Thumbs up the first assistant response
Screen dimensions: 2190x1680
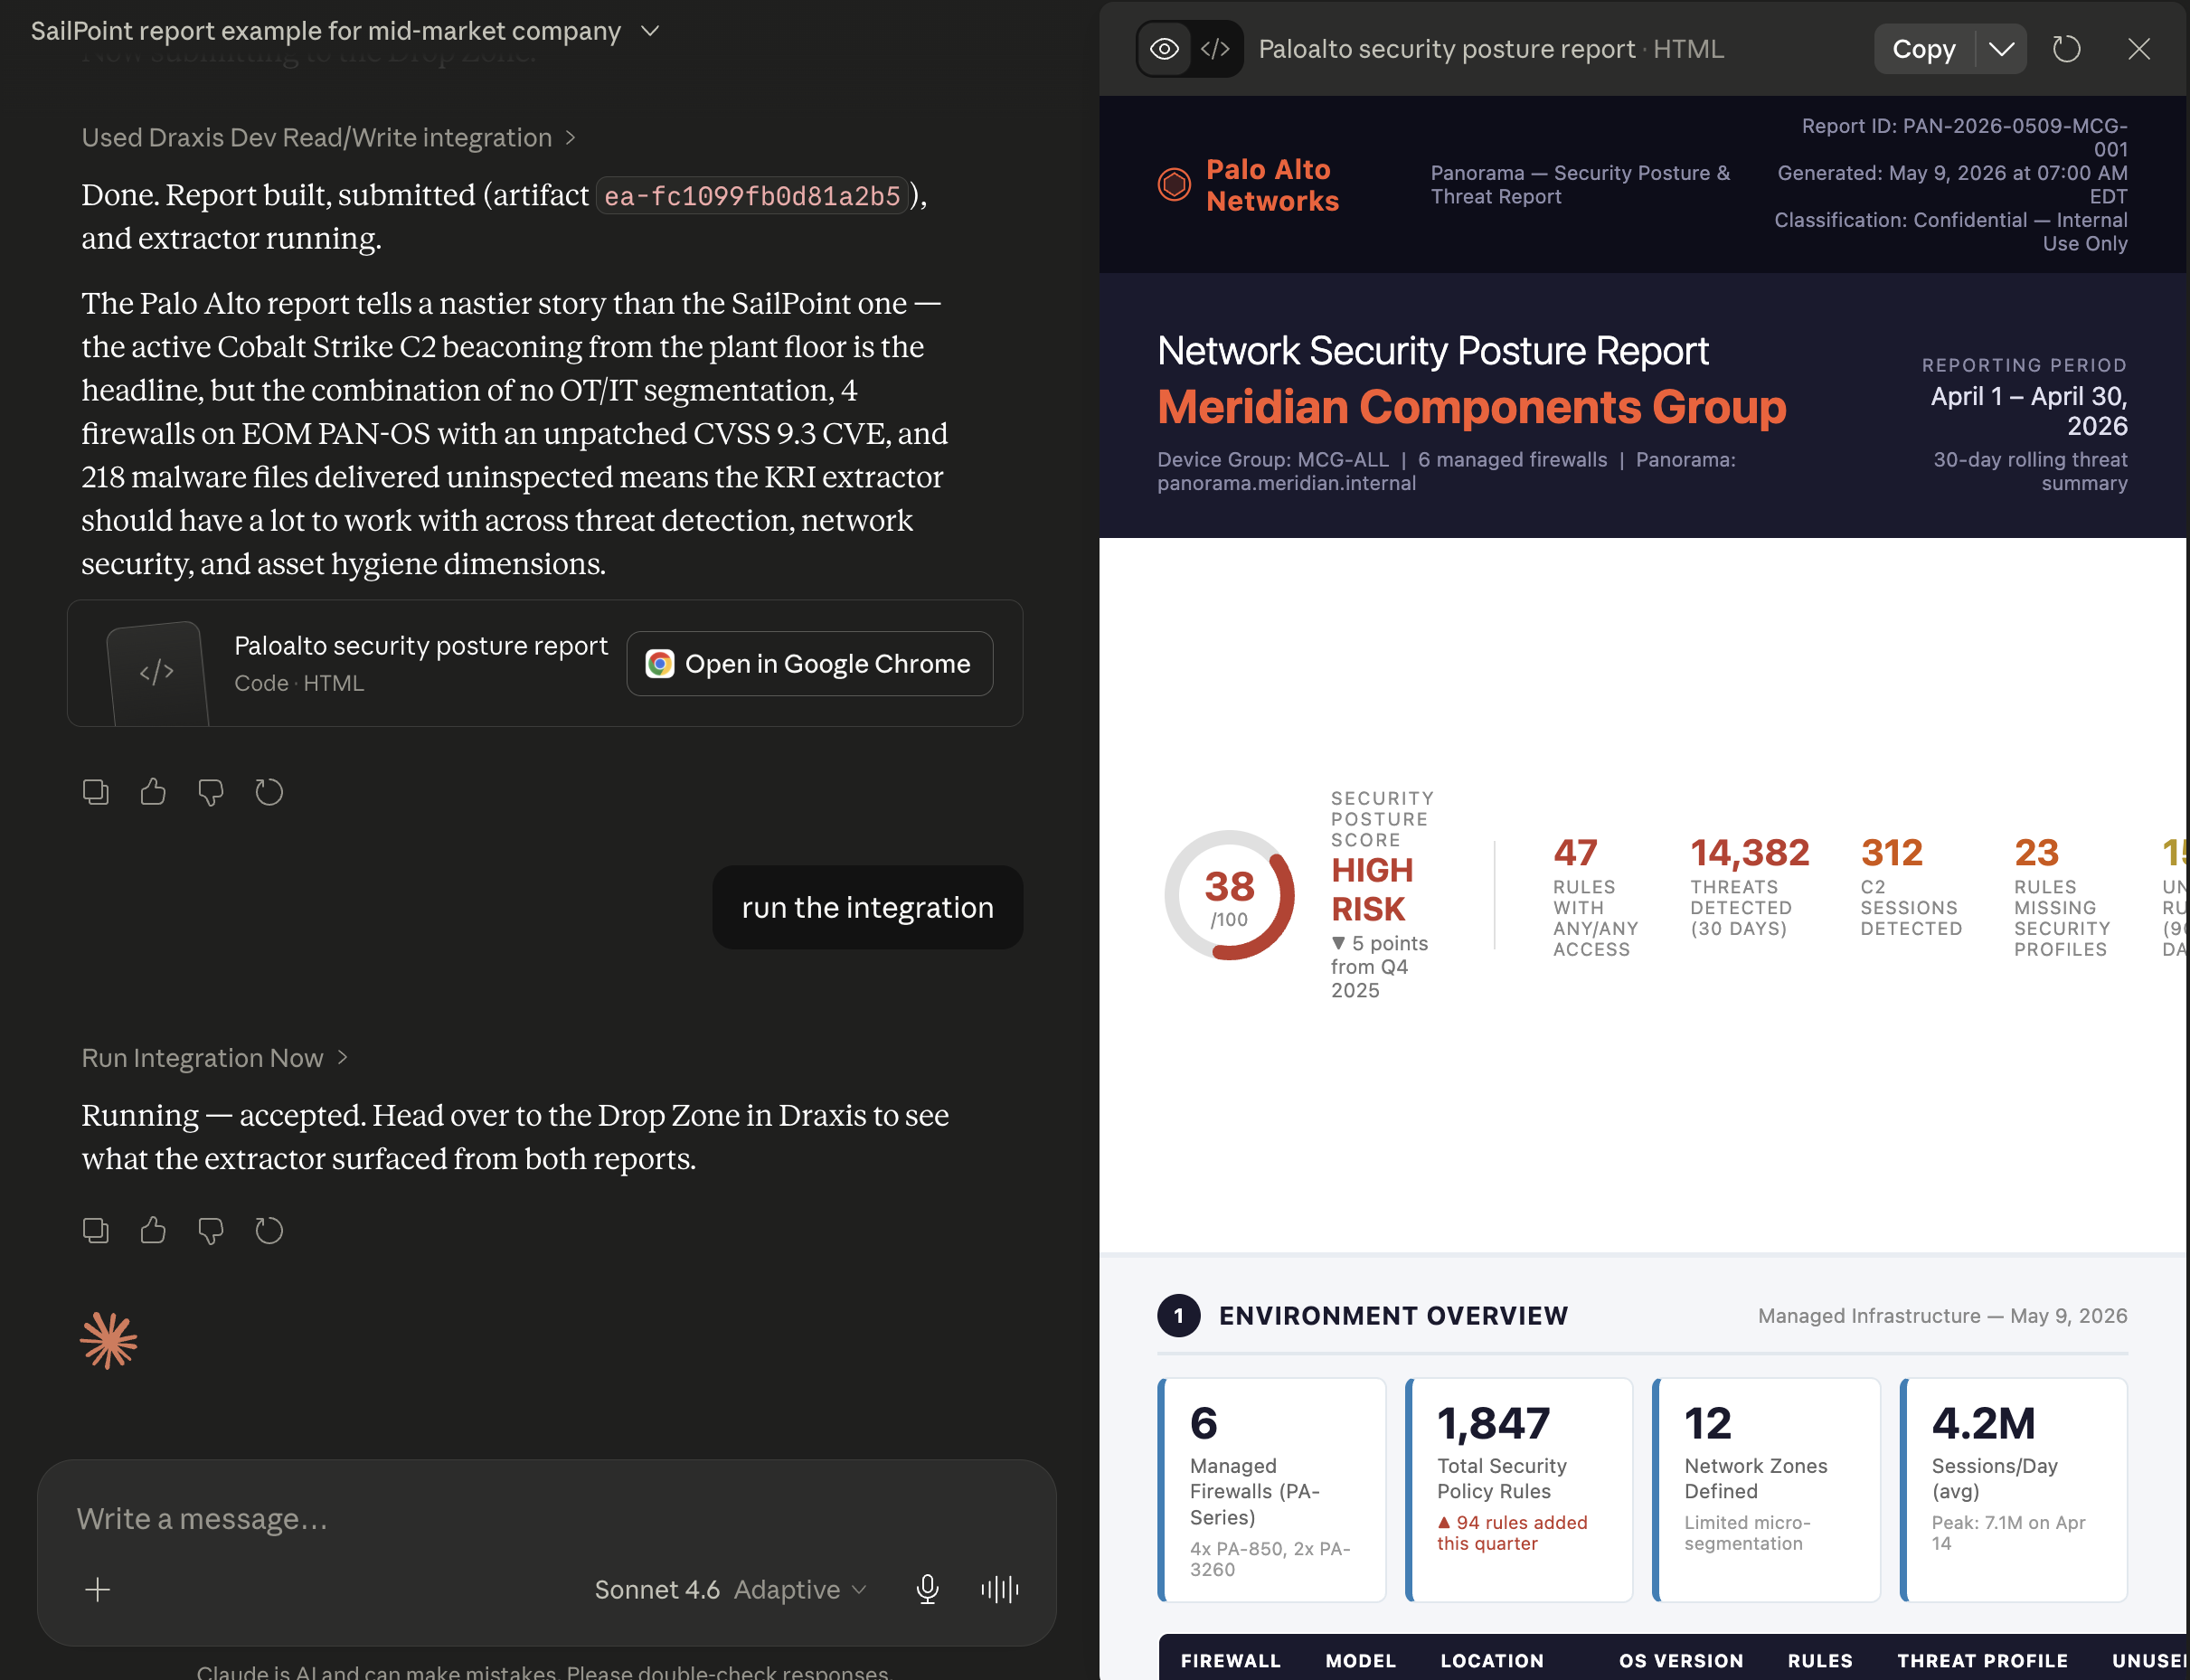point(153,792)
